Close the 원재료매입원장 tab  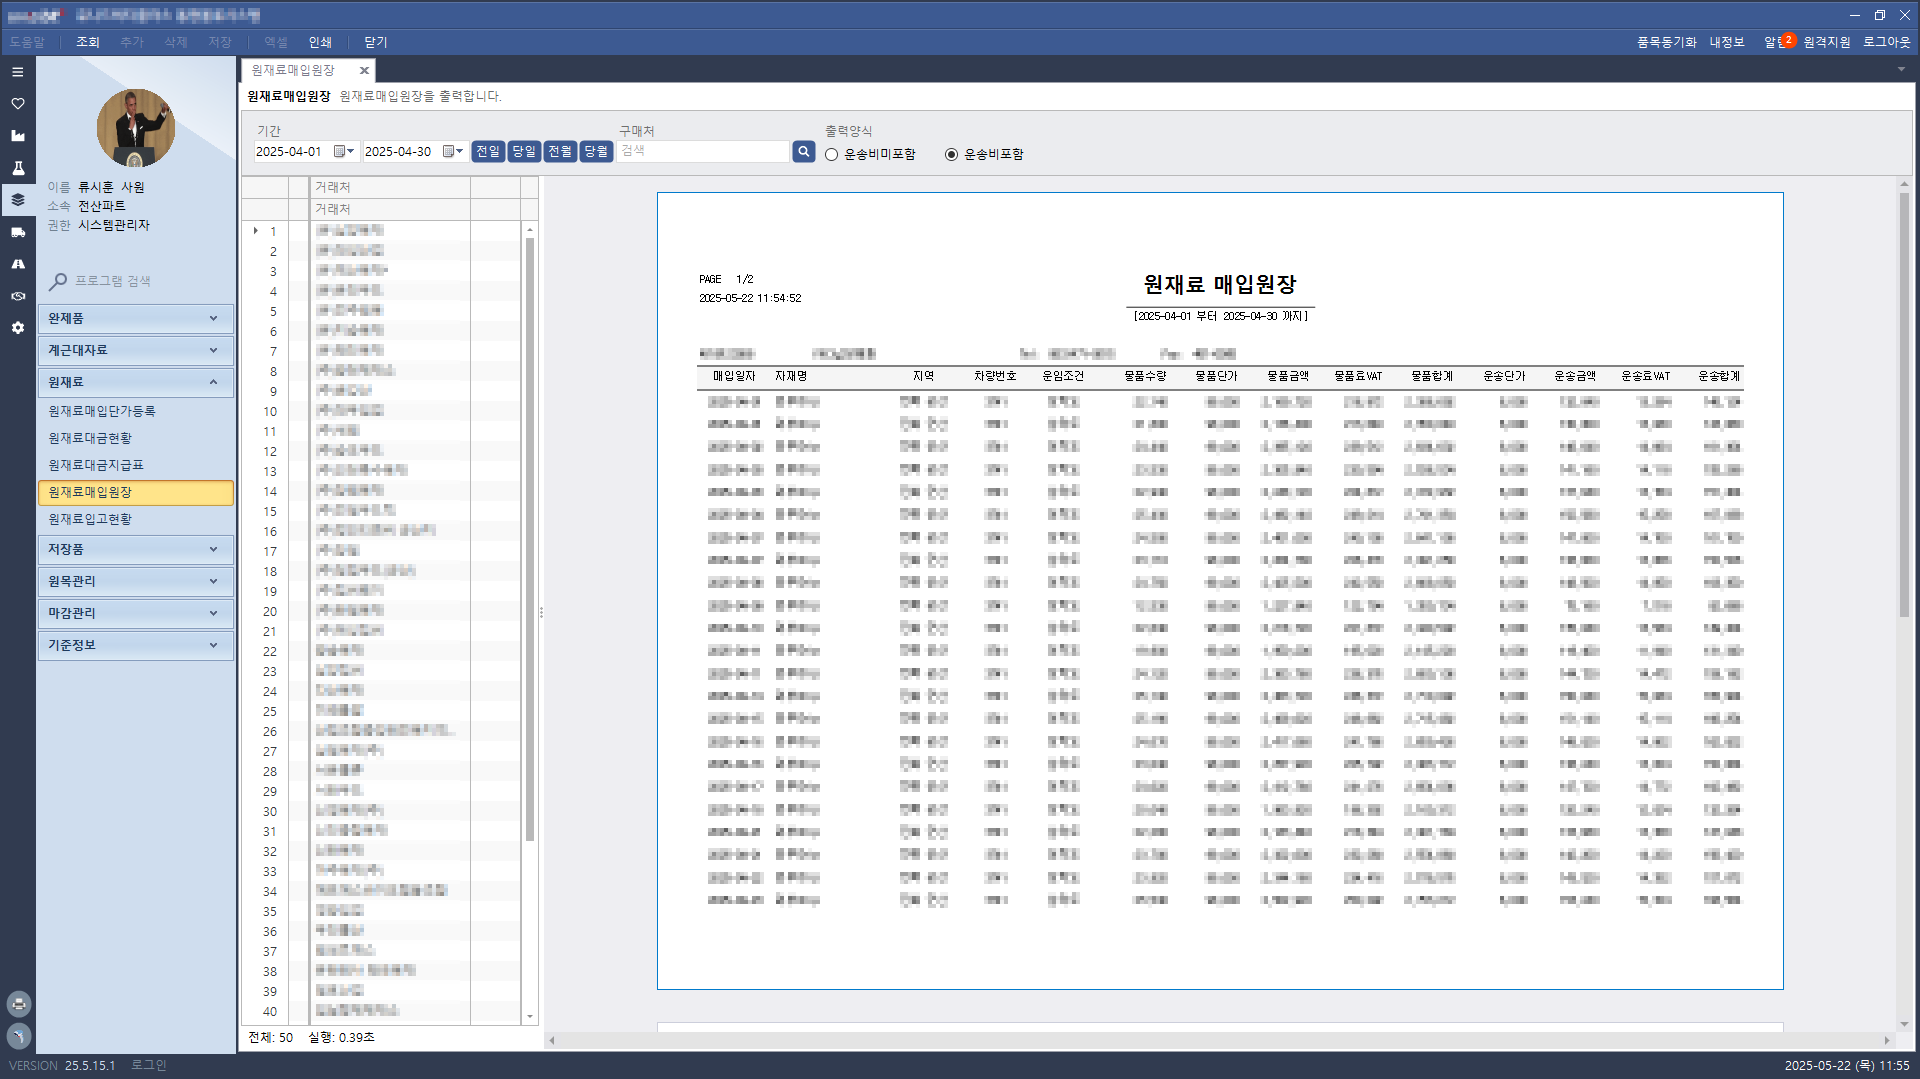click(364, 70)
